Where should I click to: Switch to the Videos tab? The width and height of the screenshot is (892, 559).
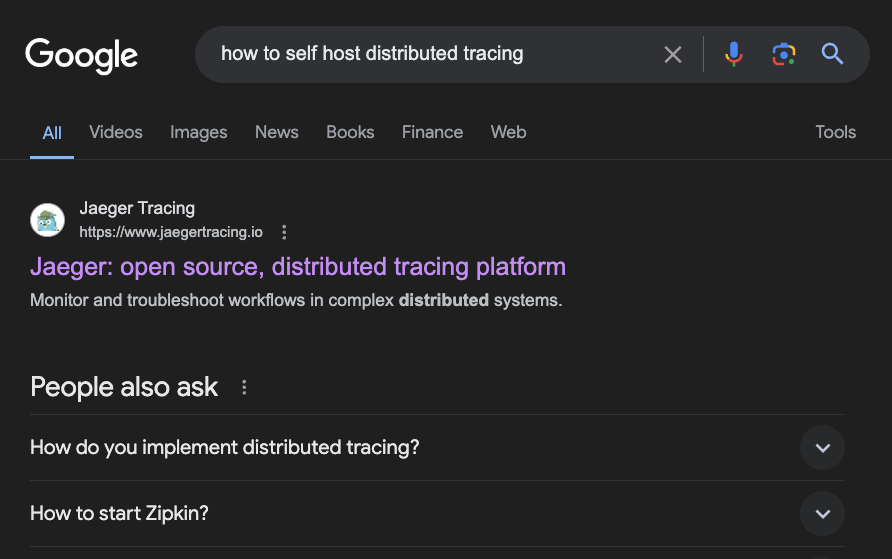coord(116,132)
